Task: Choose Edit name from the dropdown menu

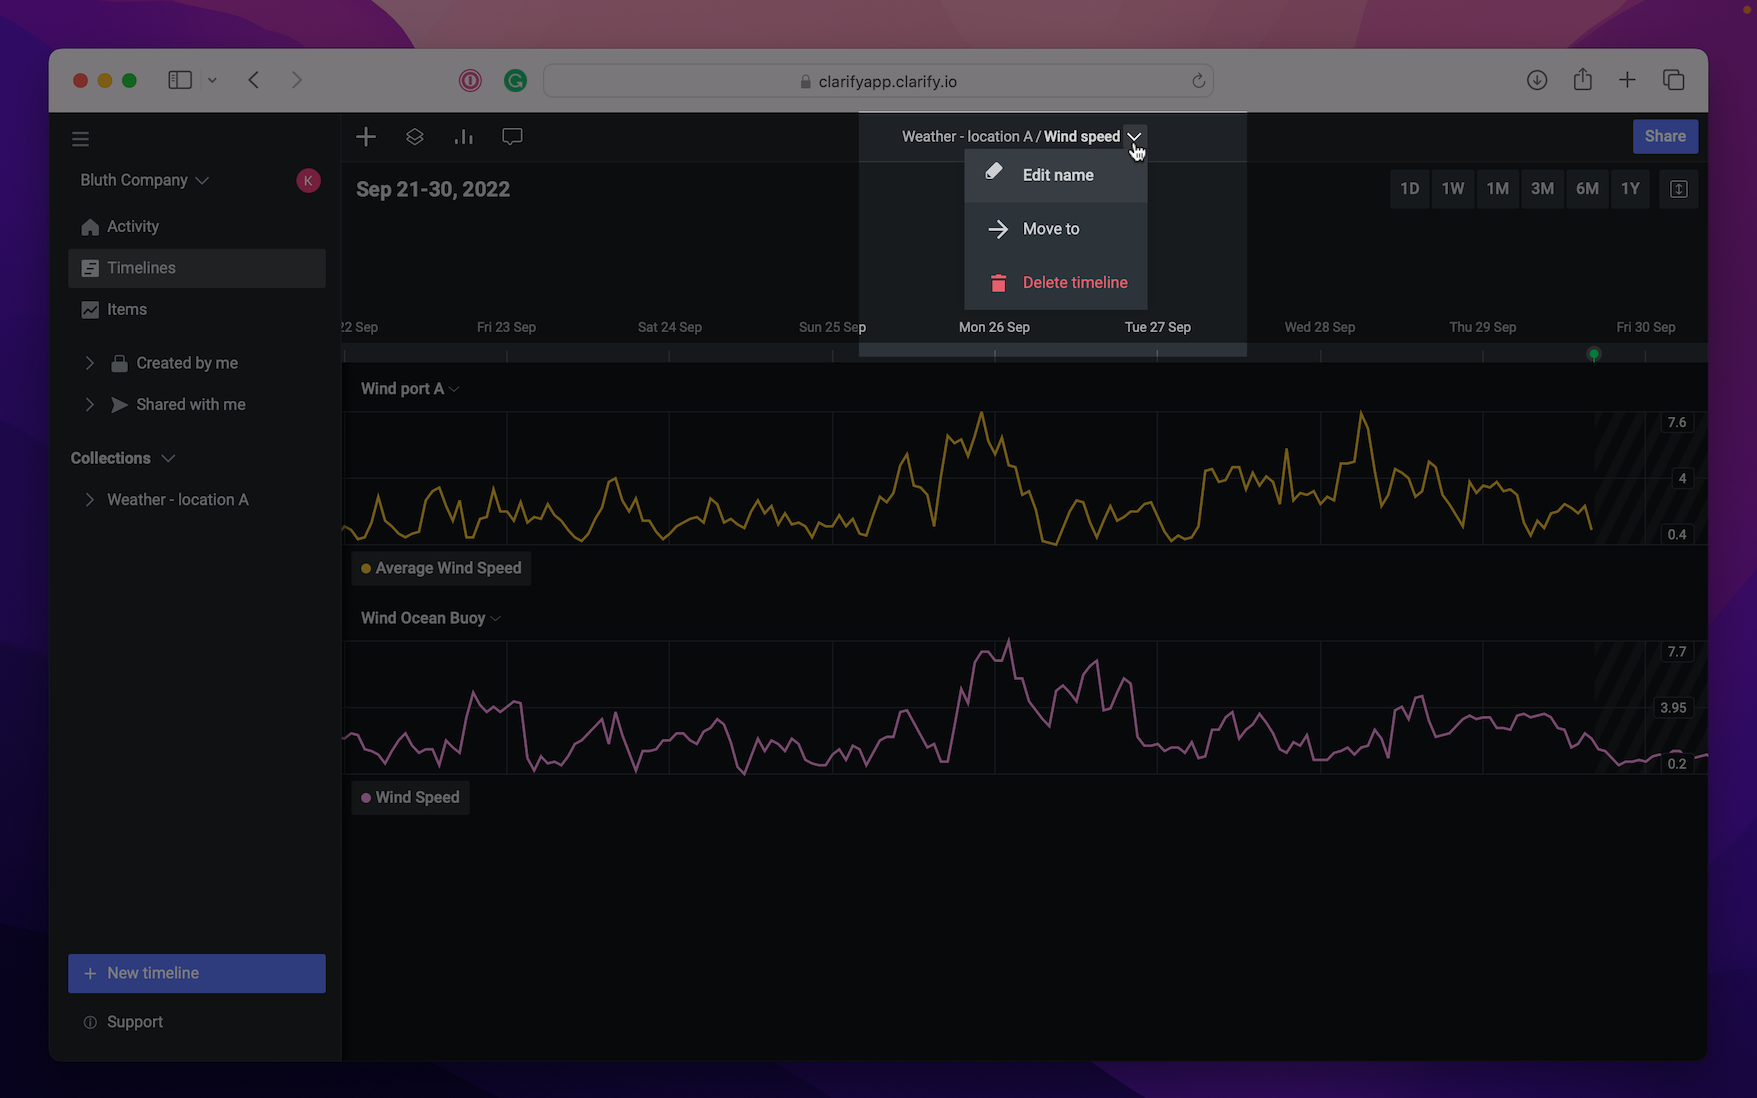Action: click(x=1056, y=175)
